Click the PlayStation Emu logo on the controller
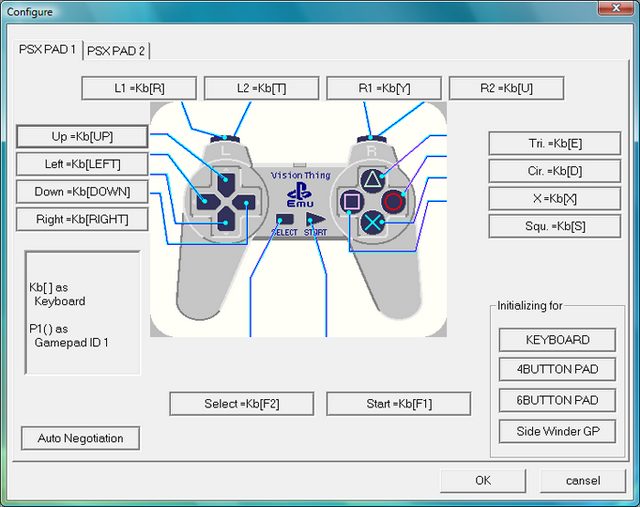The height and width of the screenshot is (507, 640). point(300,196)
